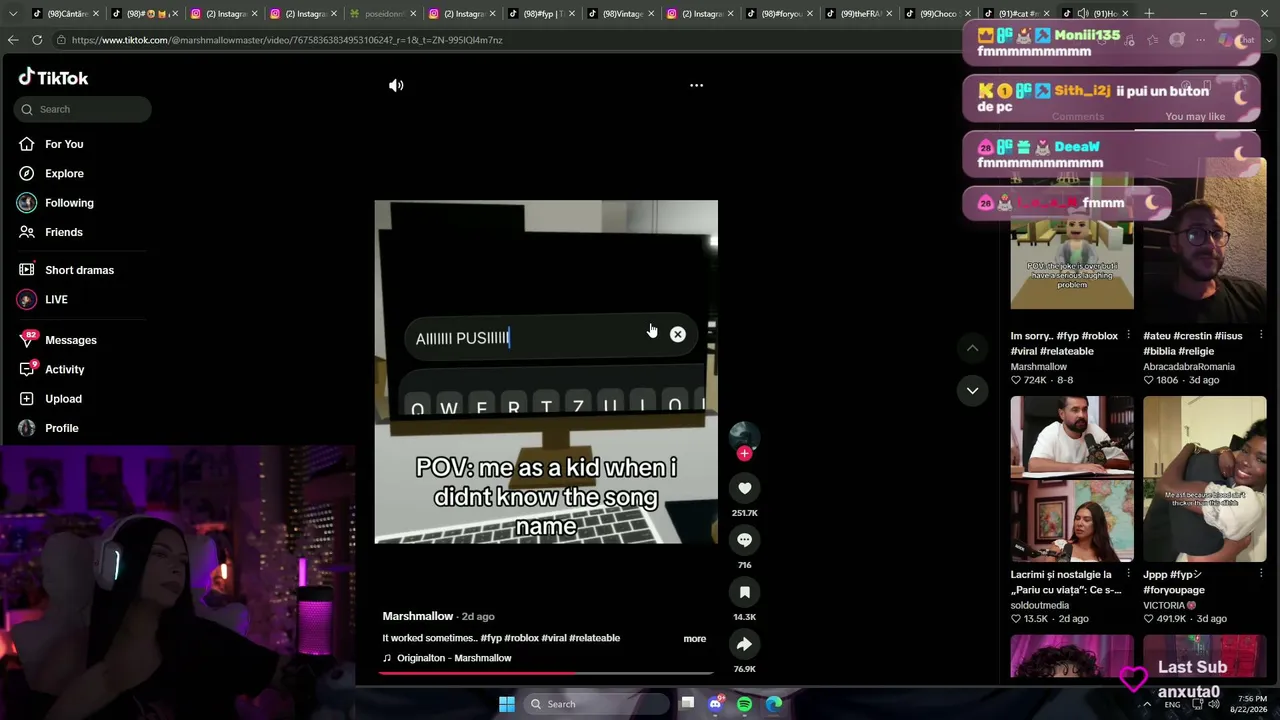Seek on the red video progress bar
The image size is (1280, 720).
(546, 672)
